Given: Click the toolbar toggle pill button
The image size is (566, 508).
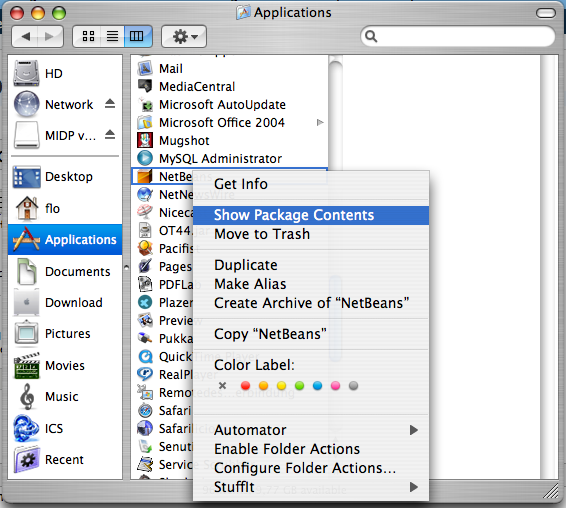Looking at the screenshot, I should [546, 13].
